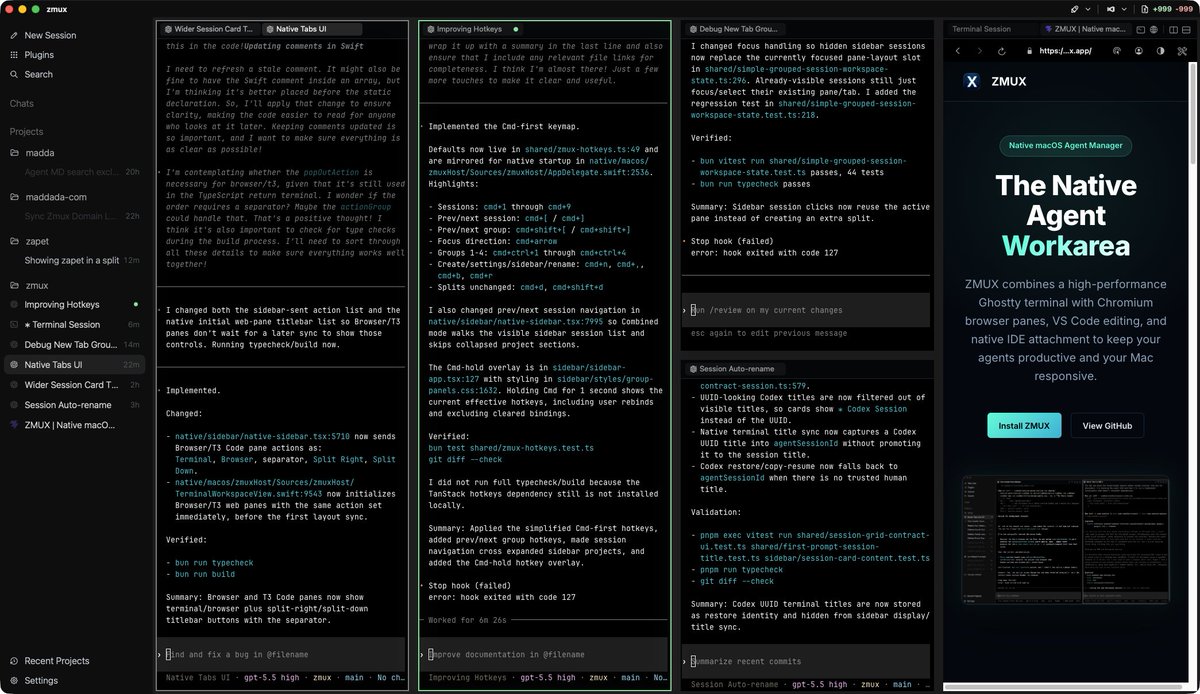Viewport: 1200px width, 694px height.
Task: Toggle the browser dark mode contrast icon
Action: (1160, 51)
